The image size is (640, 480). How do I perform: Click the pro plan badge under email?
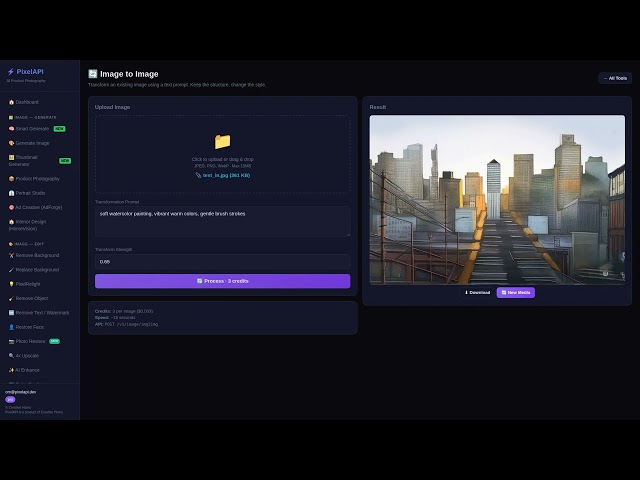click(10, 400)
